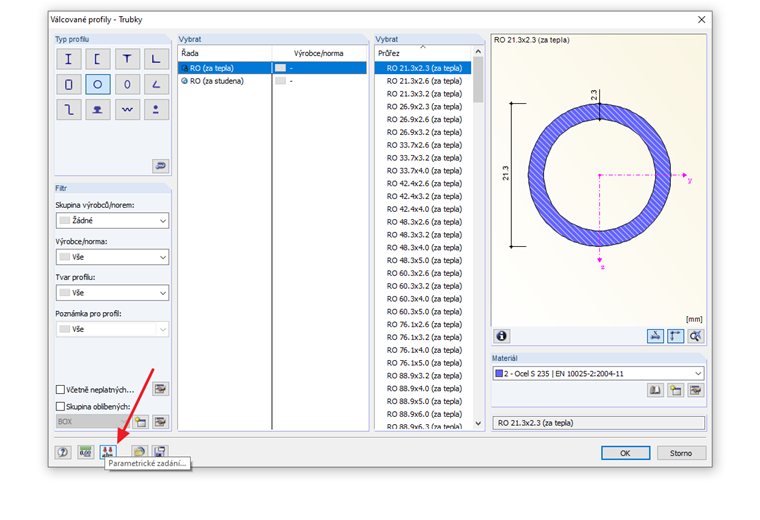Select section RO 60.3x2.6 (za tepla)
The width and height of the screenshot is (760, 520).
coord(424,273)
